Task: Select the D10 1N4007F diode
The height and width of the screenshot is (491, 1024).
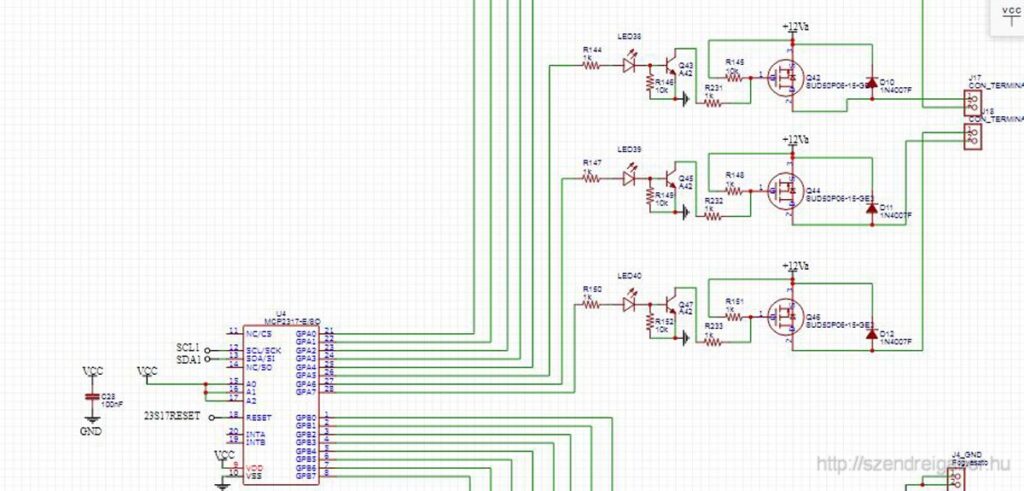Action: point(871,87)
